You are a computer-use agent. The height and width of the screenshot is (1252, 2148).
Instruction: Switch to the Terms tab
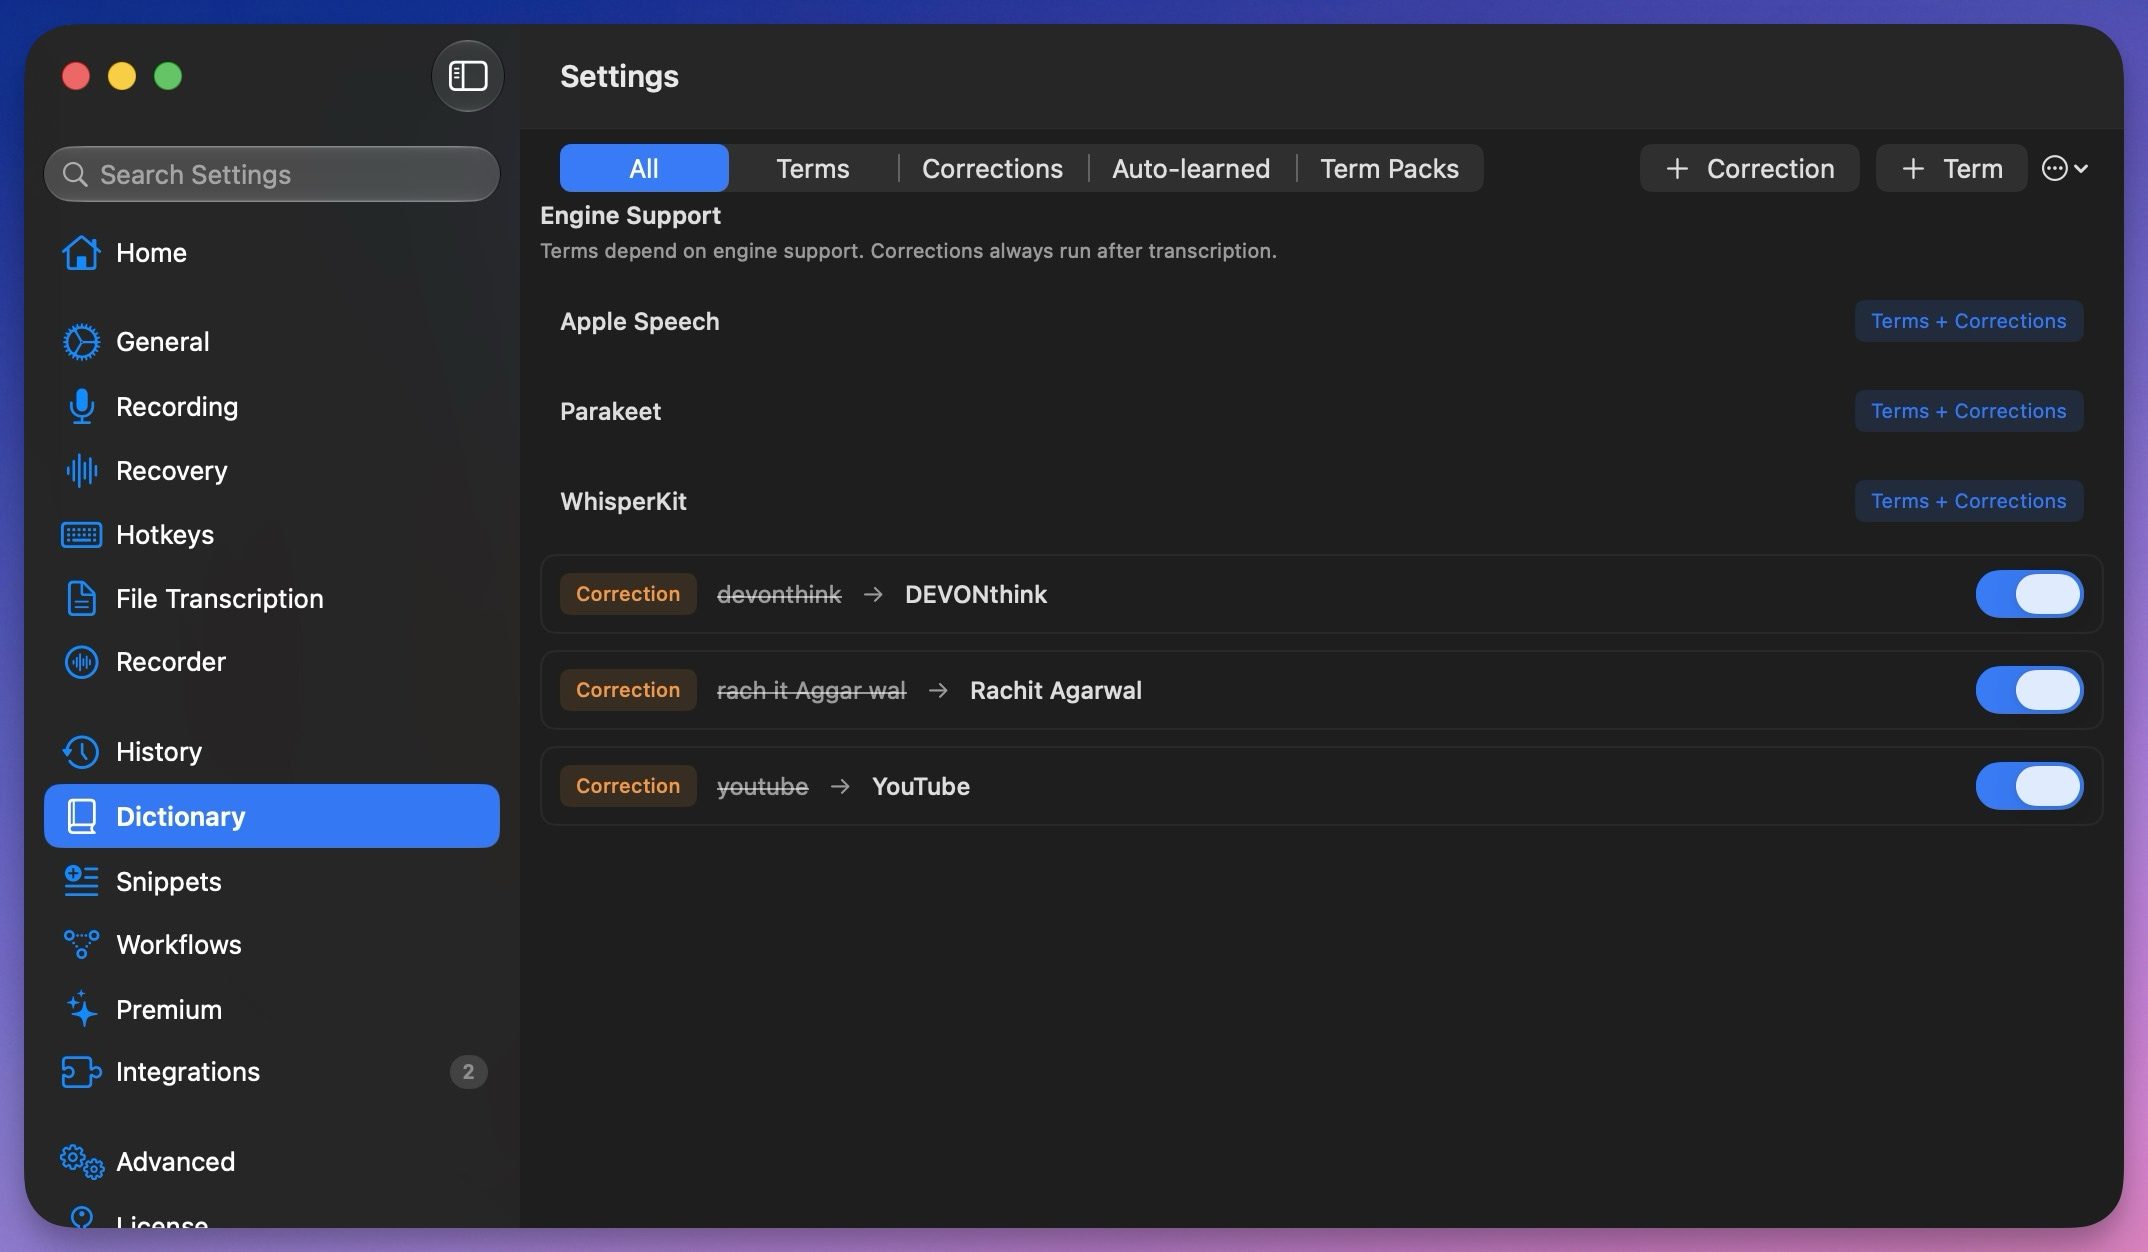click(x=813, y=168)
